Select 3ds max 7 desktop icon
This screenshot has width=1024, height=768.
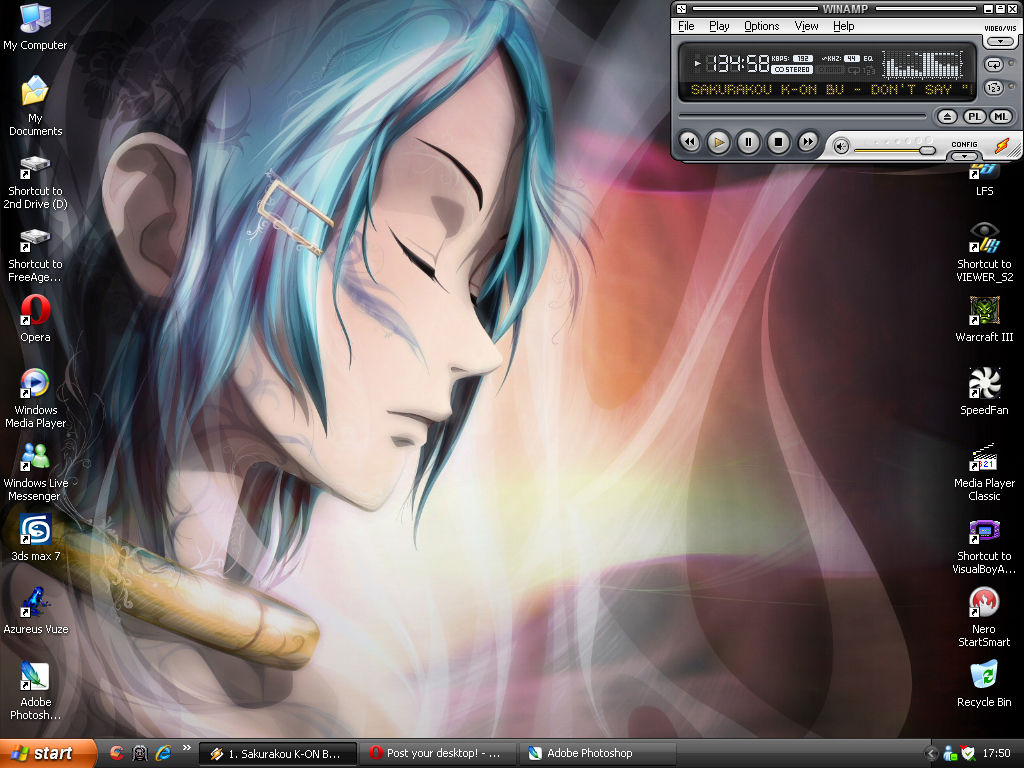click(35, 529)
